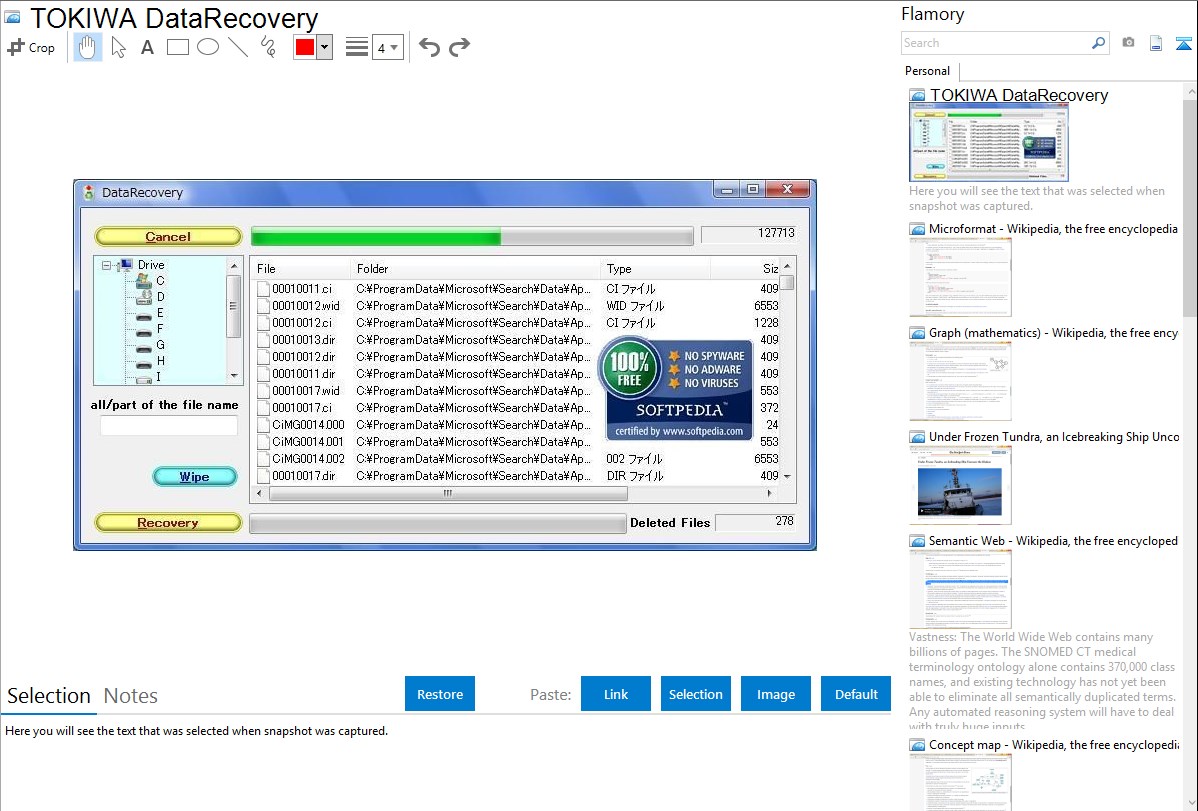Open the Microformat Wikipedia snapshot thumbnail

(x=960, y=277)
